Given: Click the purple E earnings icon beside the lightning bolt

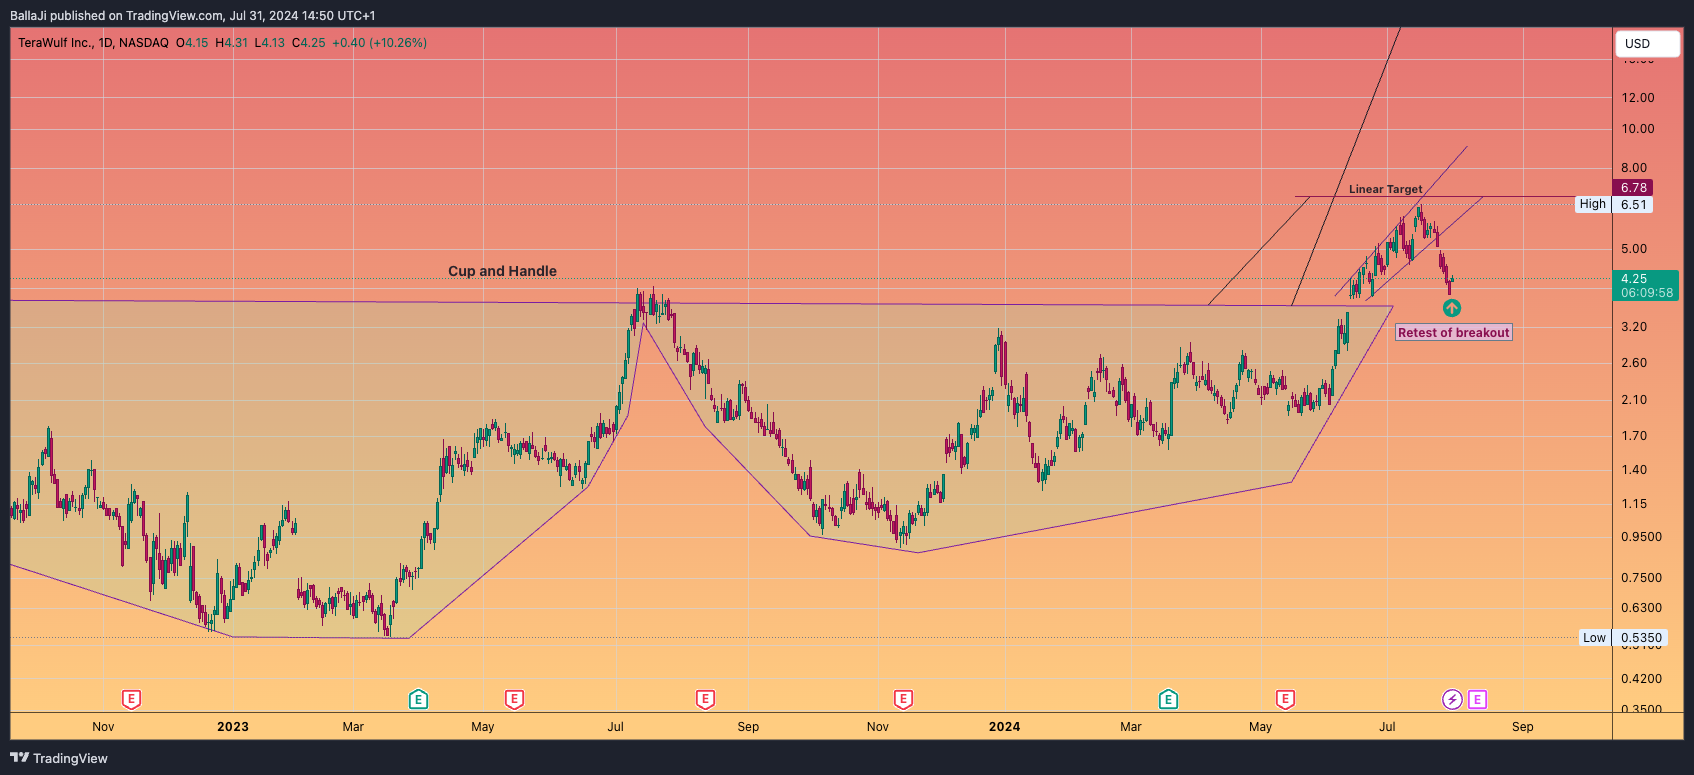Looking at the screenshot, I should (x=1477, y=700).
